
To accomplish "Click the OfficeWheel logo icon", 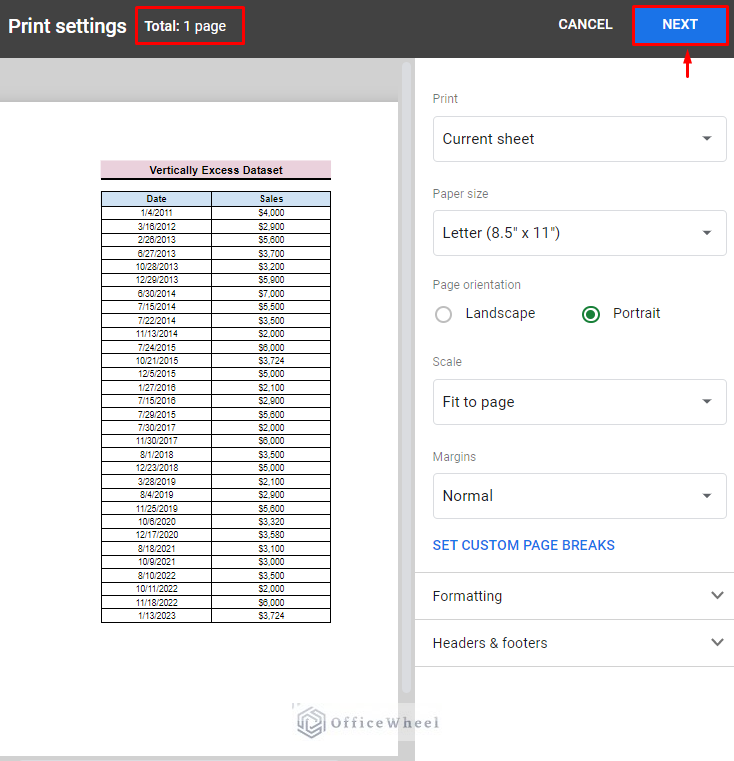I will pos(312,723).
